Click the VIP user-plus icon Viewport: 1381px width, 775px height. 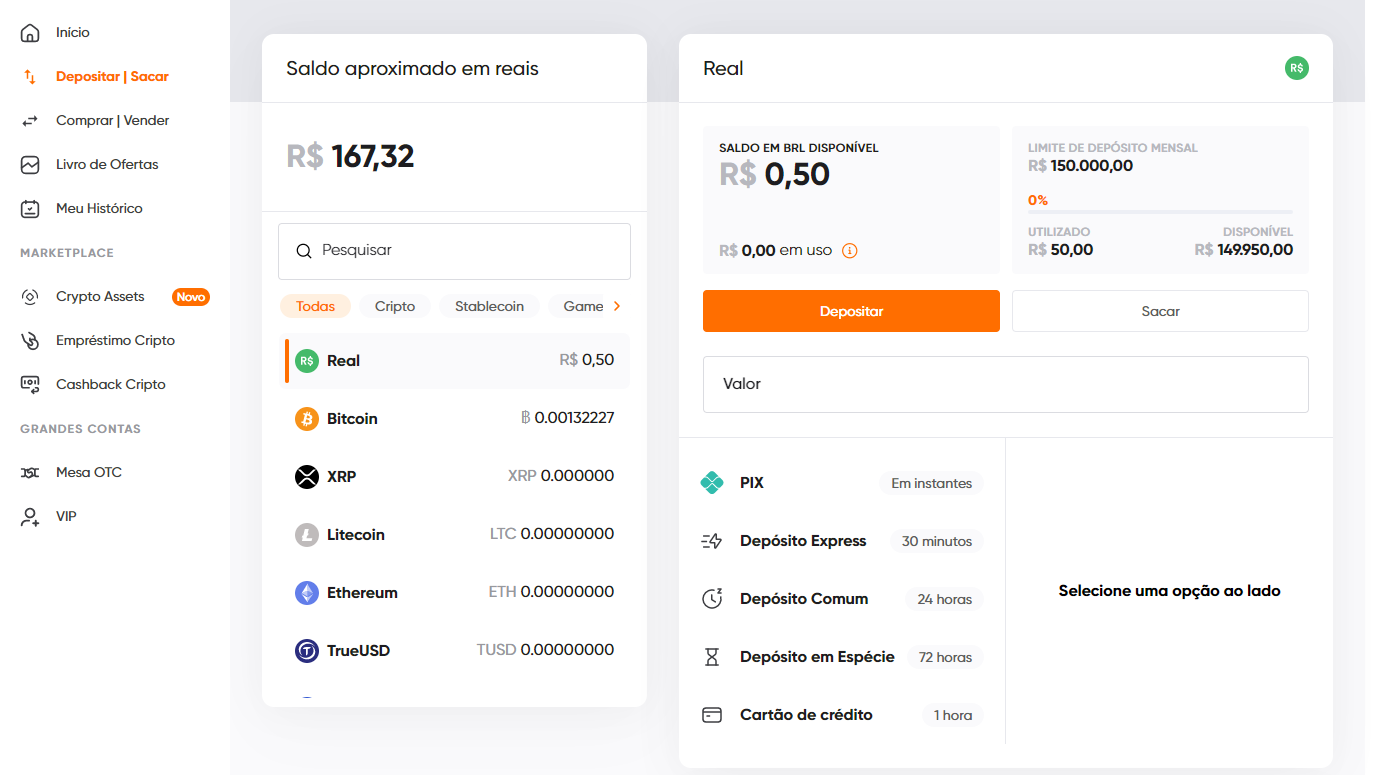[30, 517]
